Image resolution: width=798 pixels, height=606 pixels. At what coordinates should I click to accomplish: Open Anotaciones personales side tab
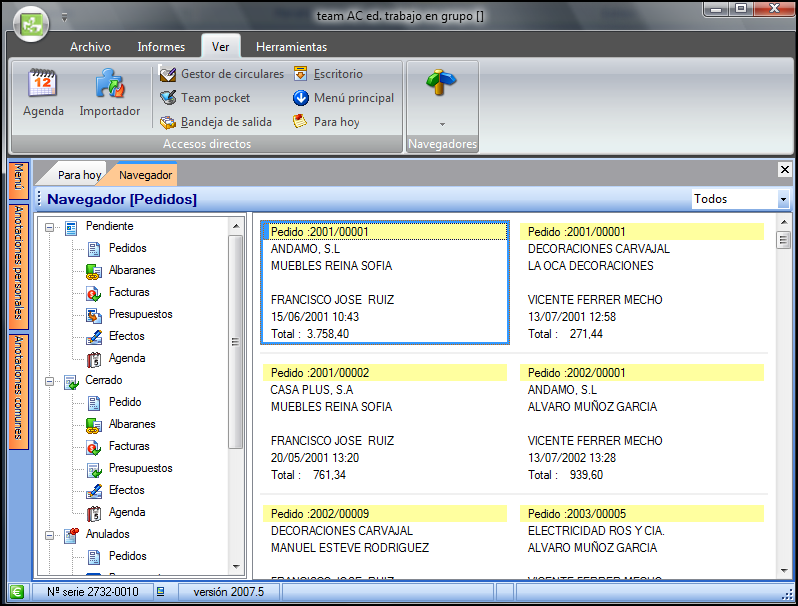tap(19, 267)
